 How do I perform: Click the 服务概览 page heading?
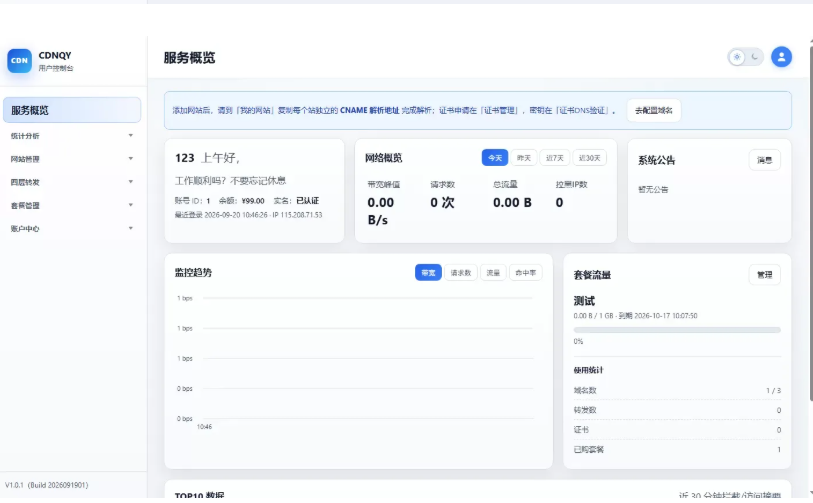click(189, 58)
